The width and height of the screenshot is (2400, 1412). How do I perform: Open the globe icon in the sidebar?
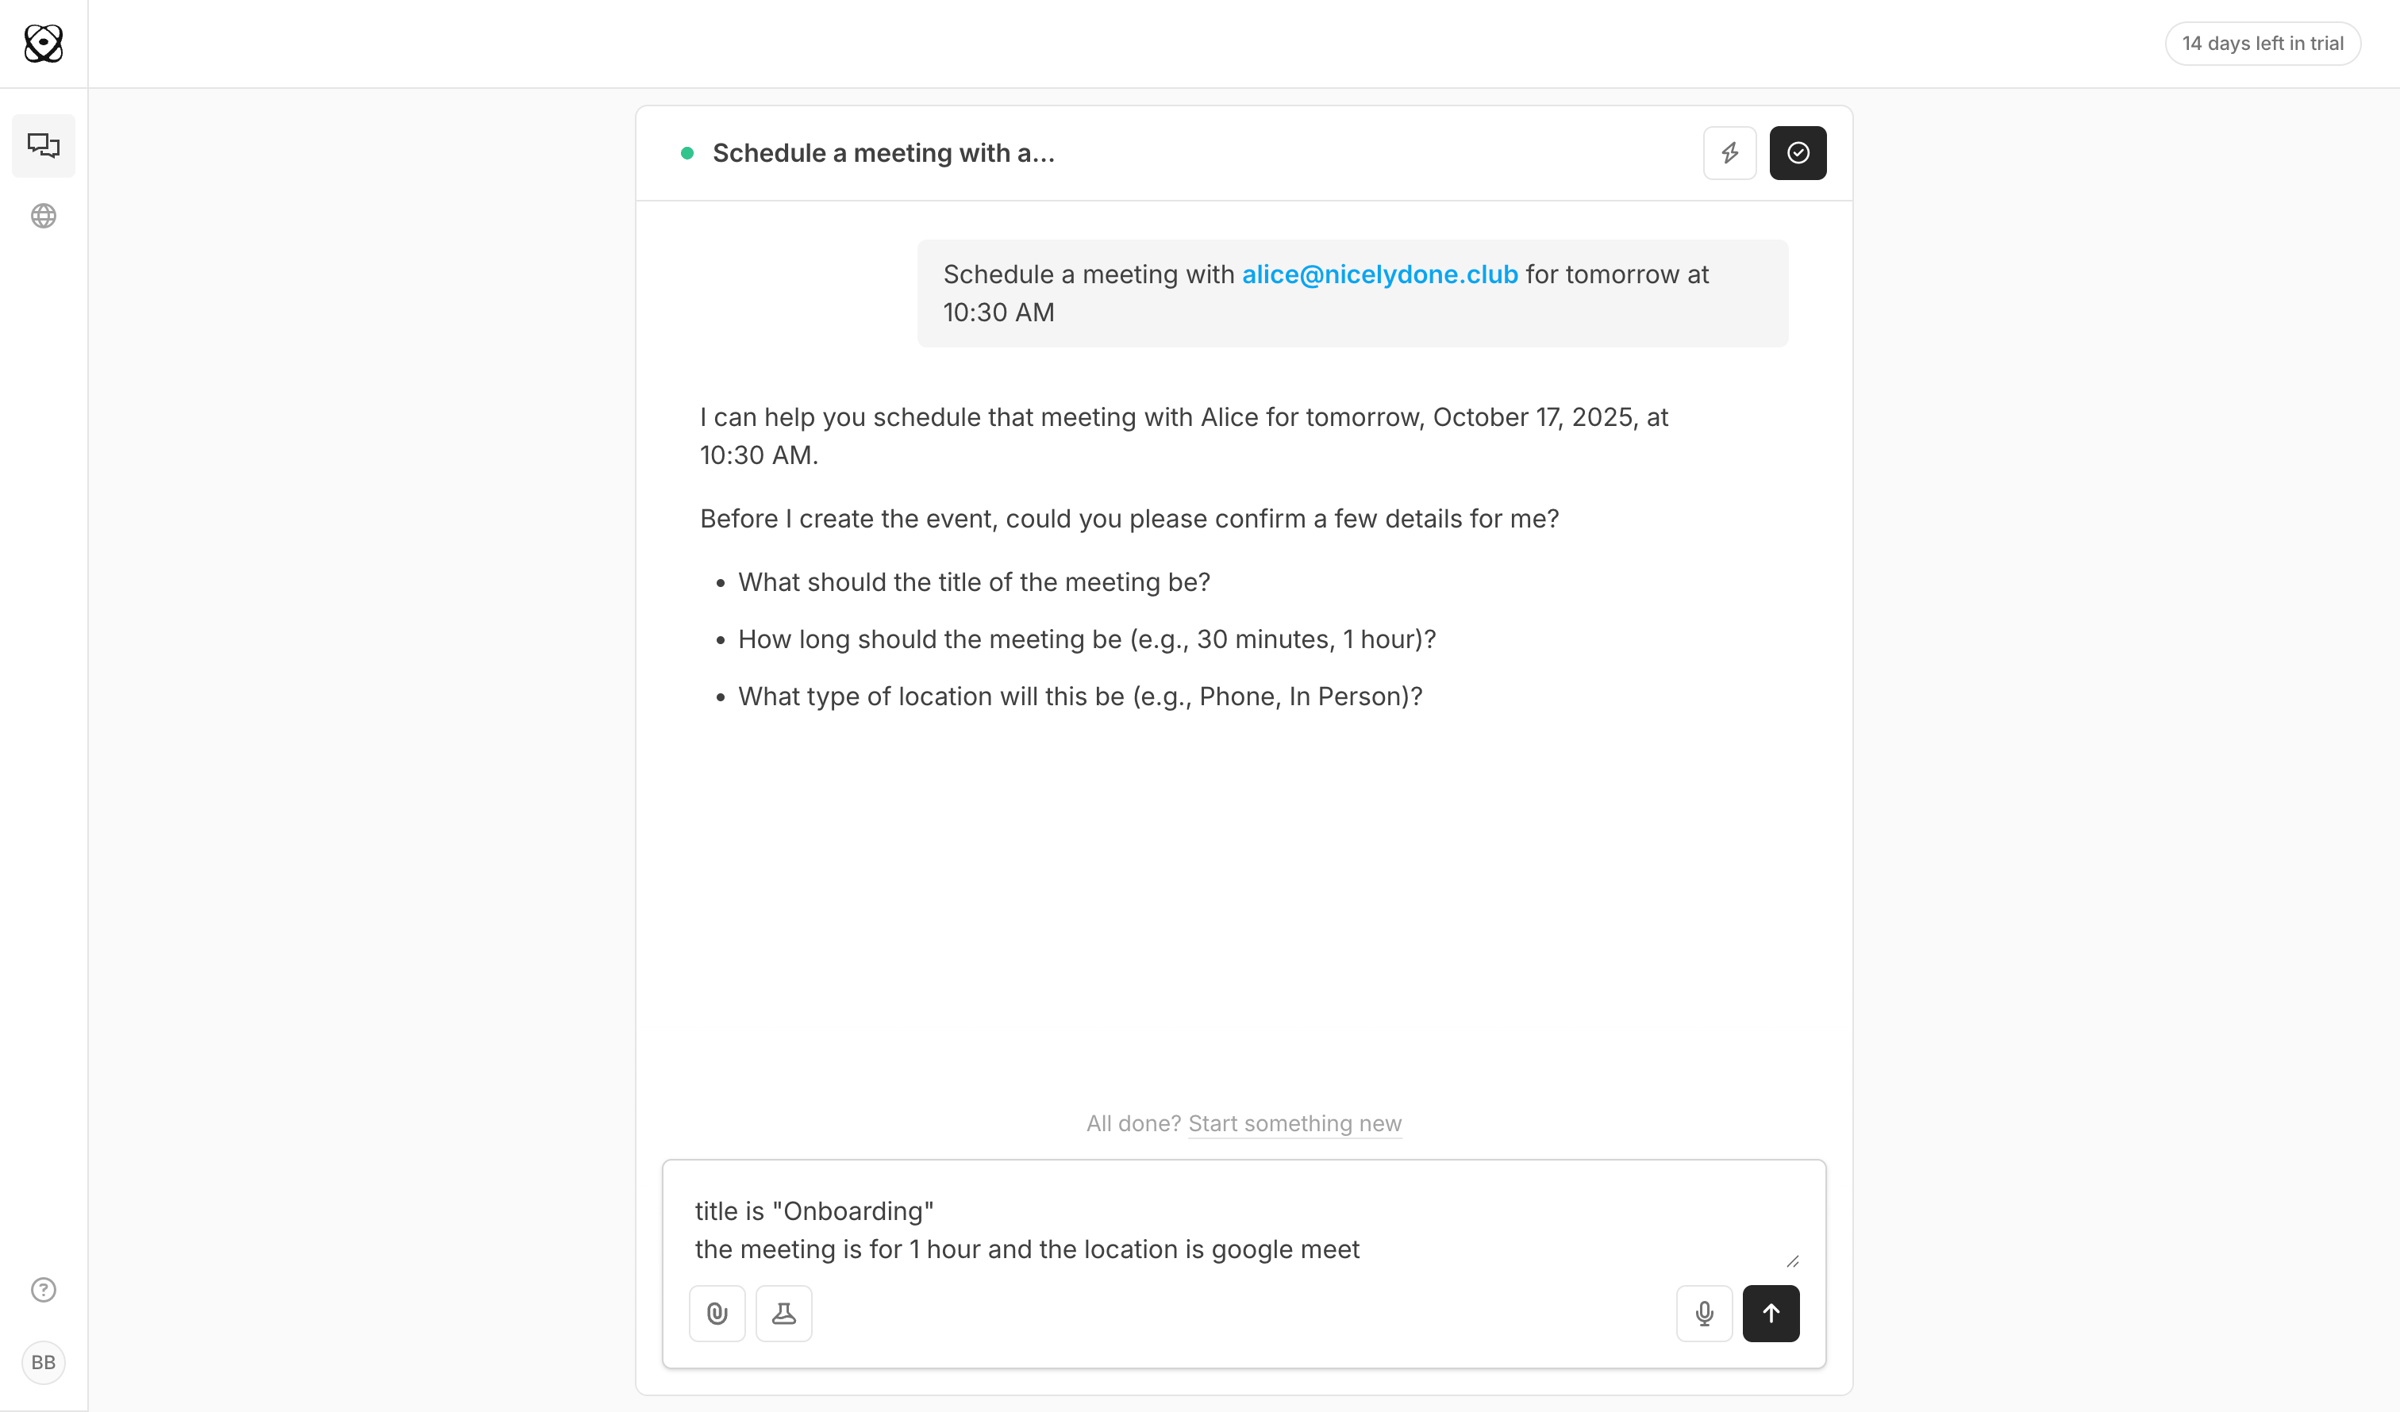(43, 216)
